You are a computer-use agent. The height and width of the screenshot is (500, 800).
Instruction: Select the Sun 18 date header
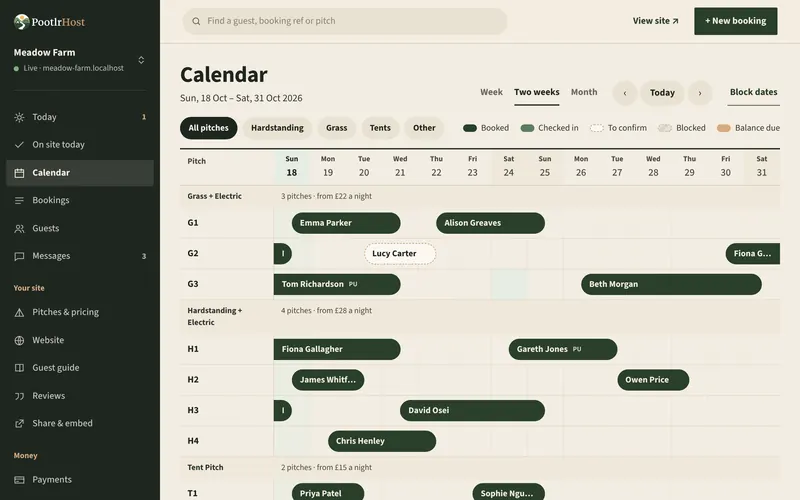click(x=292, y=166)
